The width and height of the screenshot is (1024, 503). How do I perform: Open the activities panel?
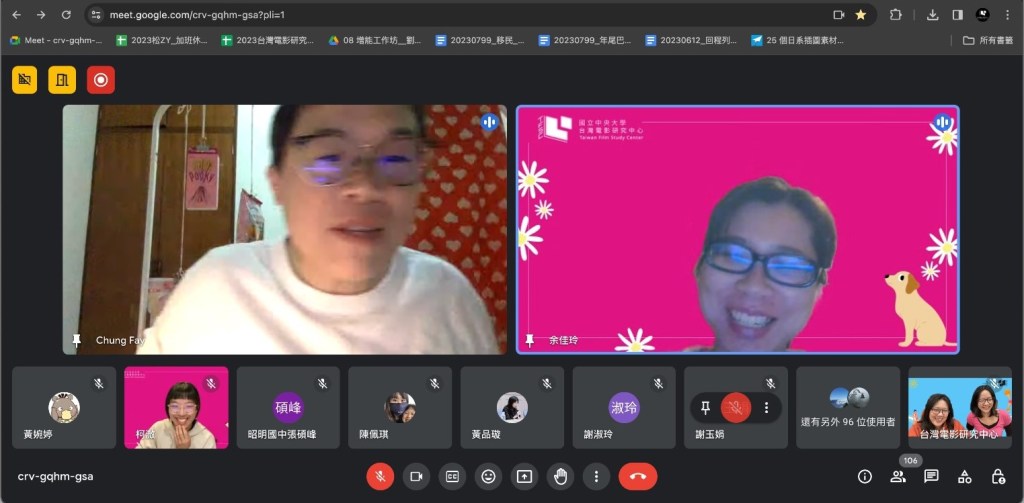coord(964,477)
